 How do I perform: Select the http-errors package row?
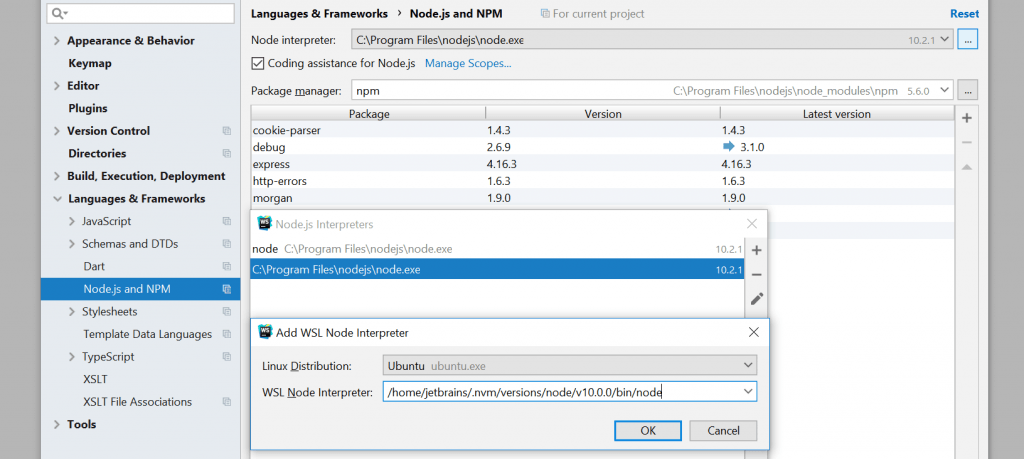pyautogui.click(x=603, y=181)
